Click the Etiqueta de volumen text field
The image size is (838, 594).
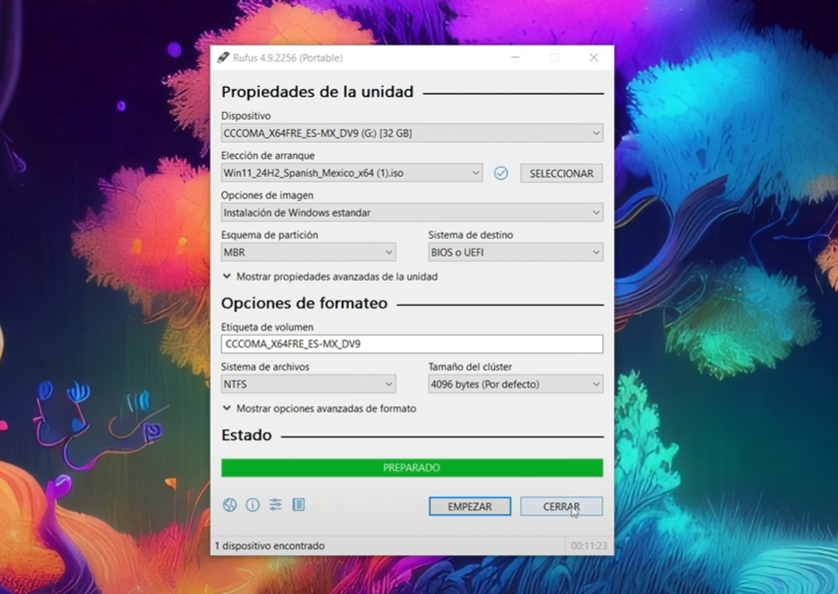[412, 344]
